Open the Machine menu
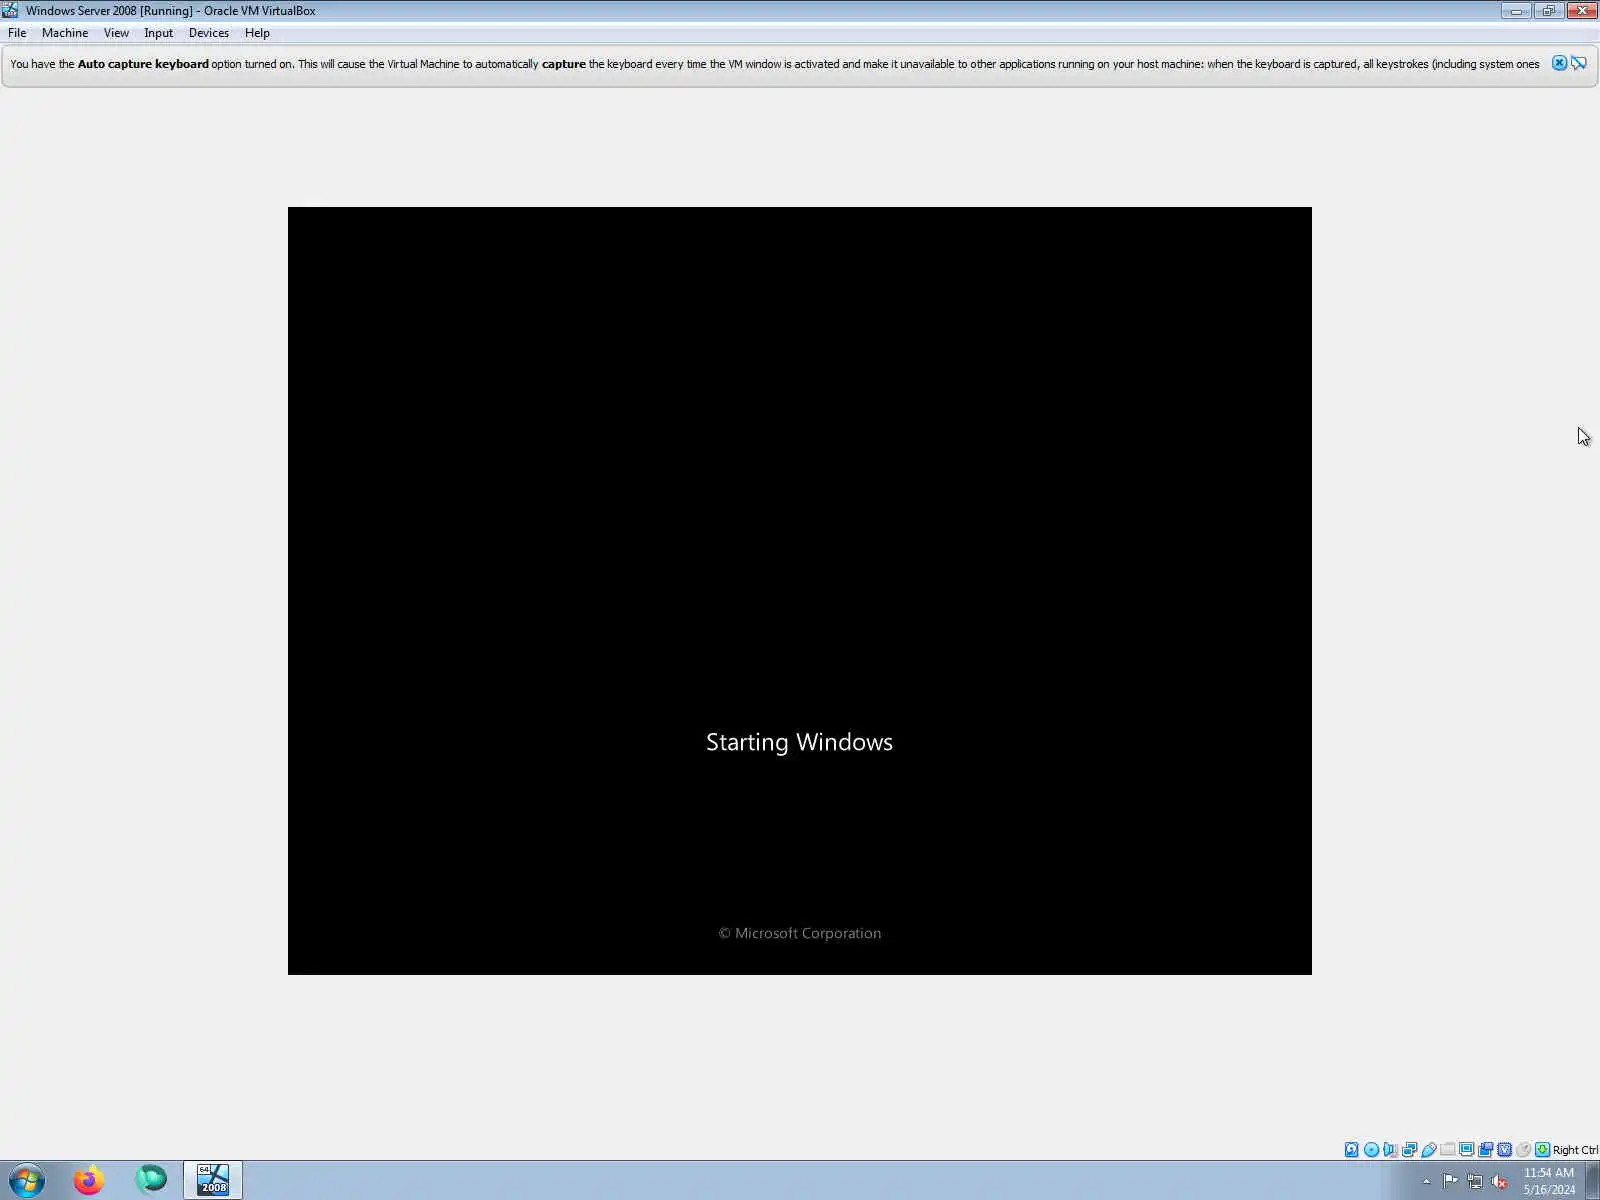1600x1200 pixels. 65,33
